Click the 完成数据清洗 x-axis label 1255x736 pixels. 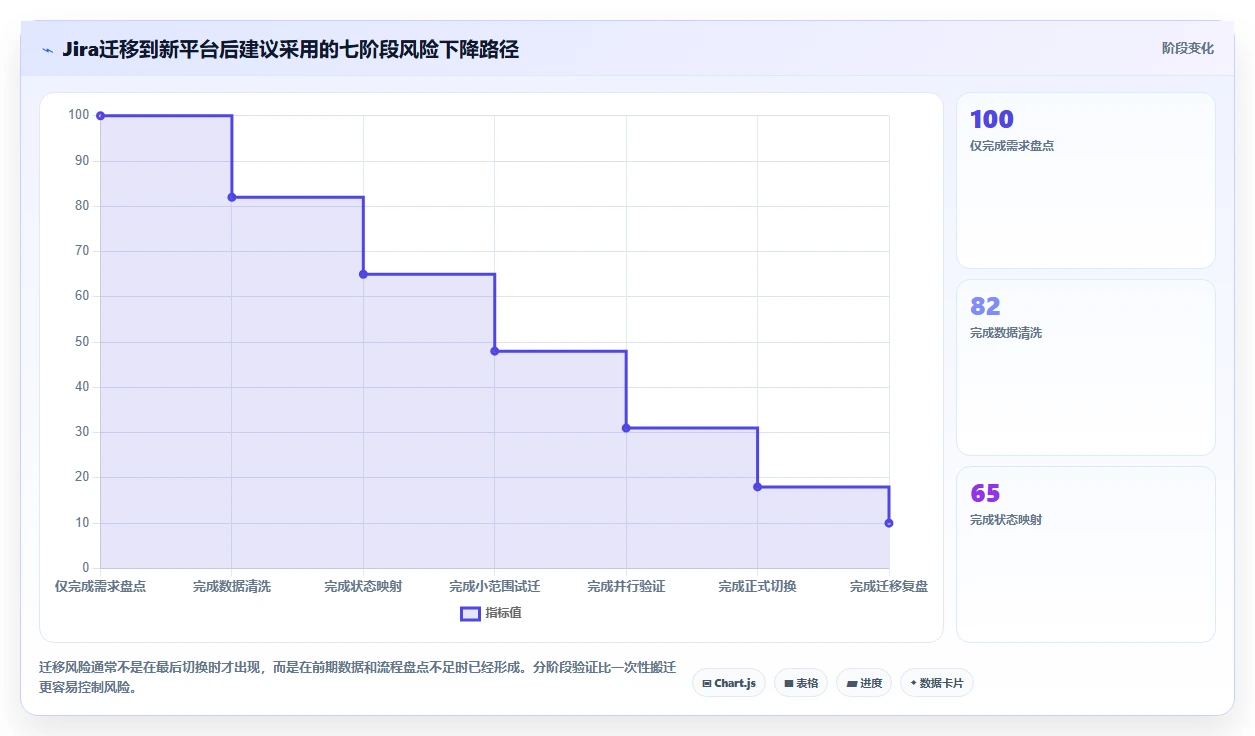pyautogui.click(x=232, y=587)
